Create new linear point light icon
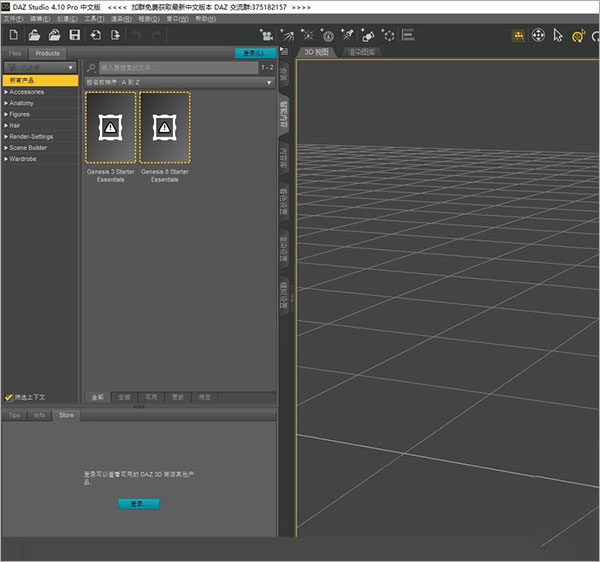The height and width of the screenshot is (562, 600). 327,35
